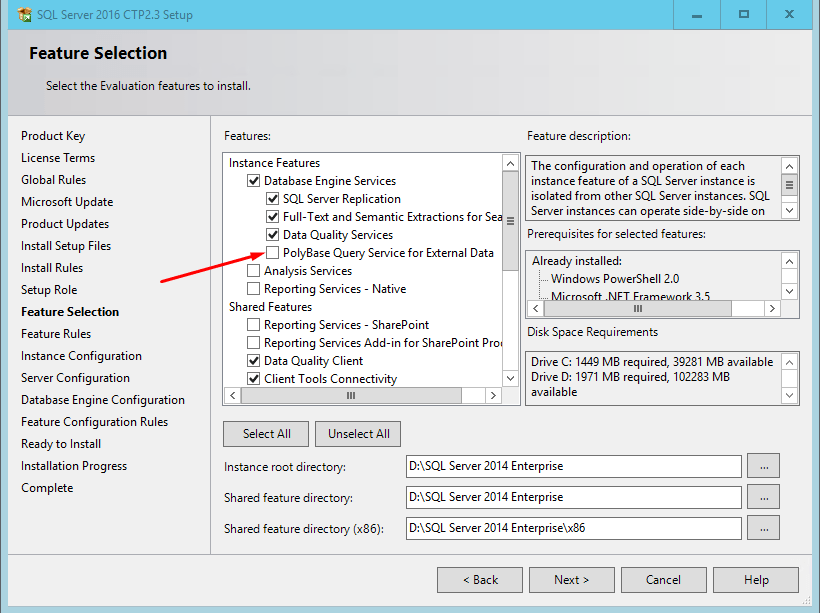Open the Product Key step in sidebar
The height and width of the screenshot is (613, 820).
53,136
